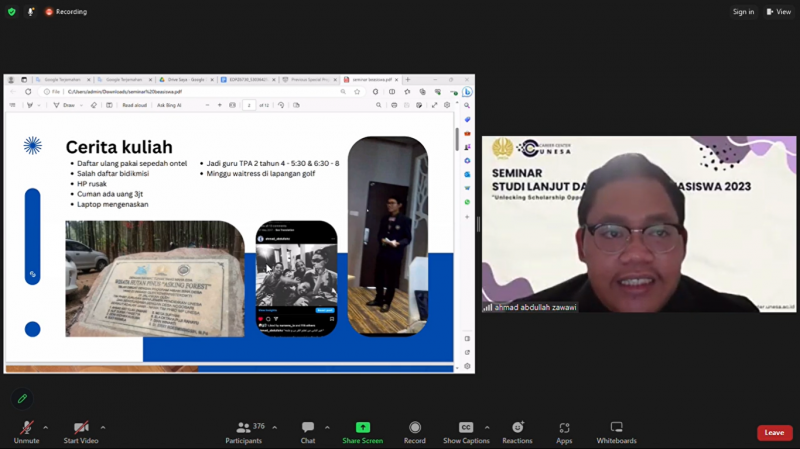Click the Sign in button

pyautogui.click(x=743, y=12)
